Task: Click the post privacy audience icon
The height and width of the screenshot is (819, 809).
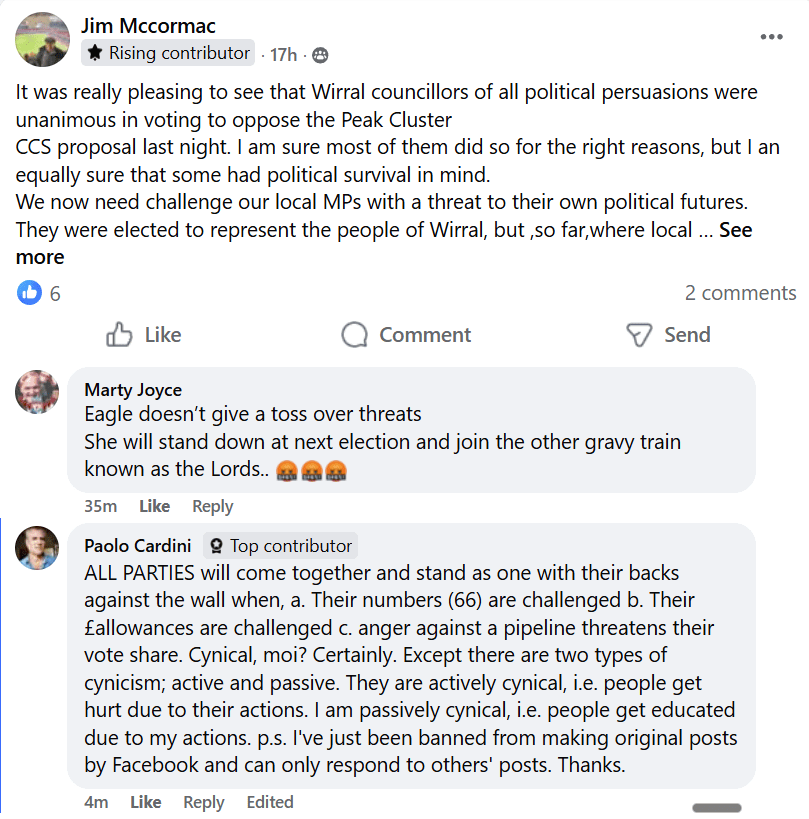Action: click(320, 55)
